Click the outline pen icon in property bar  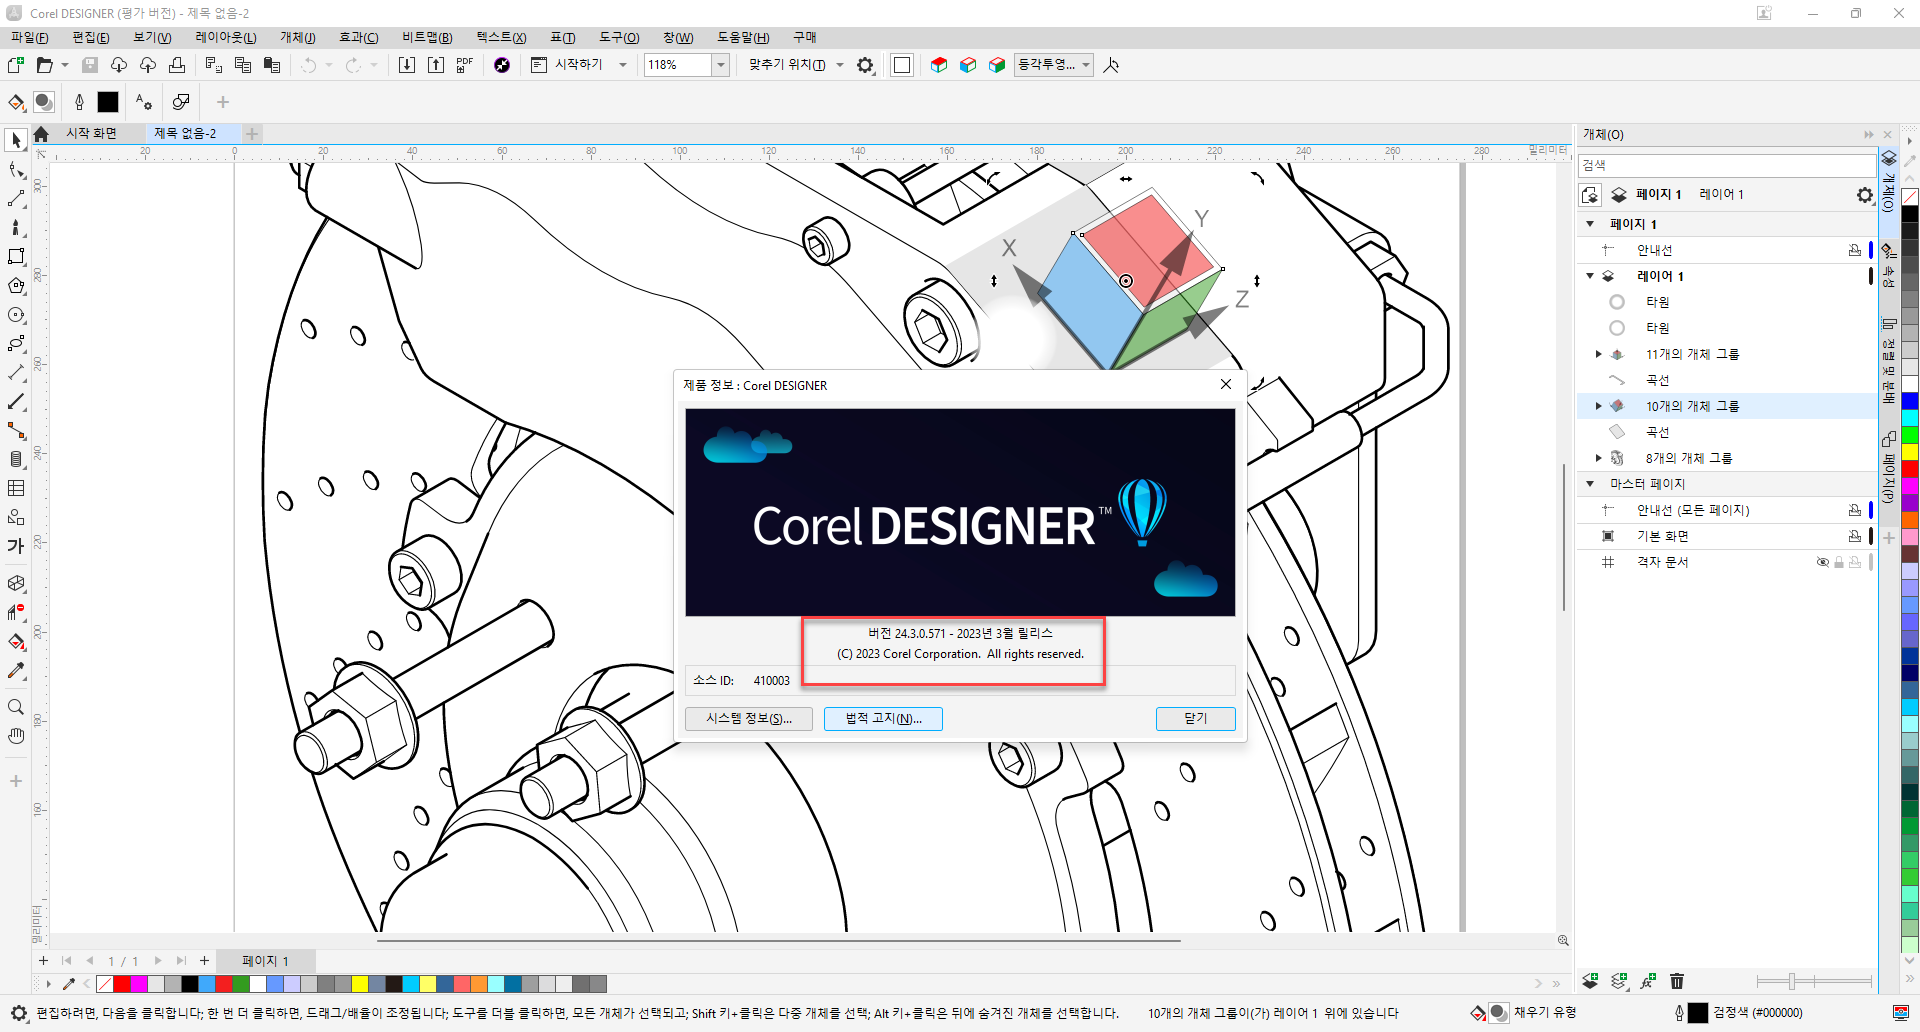[x=80, y=102]
